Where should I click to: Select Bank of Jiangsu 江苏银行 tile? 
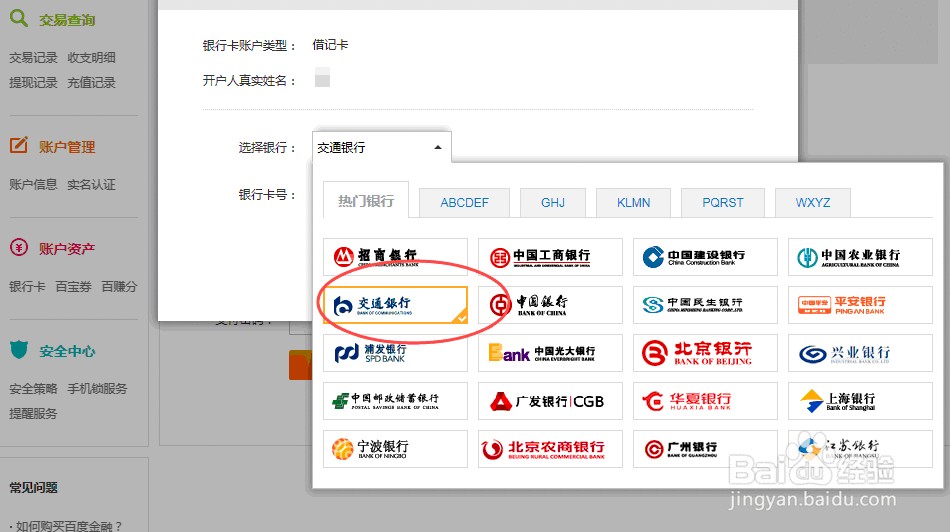(860, 449)
